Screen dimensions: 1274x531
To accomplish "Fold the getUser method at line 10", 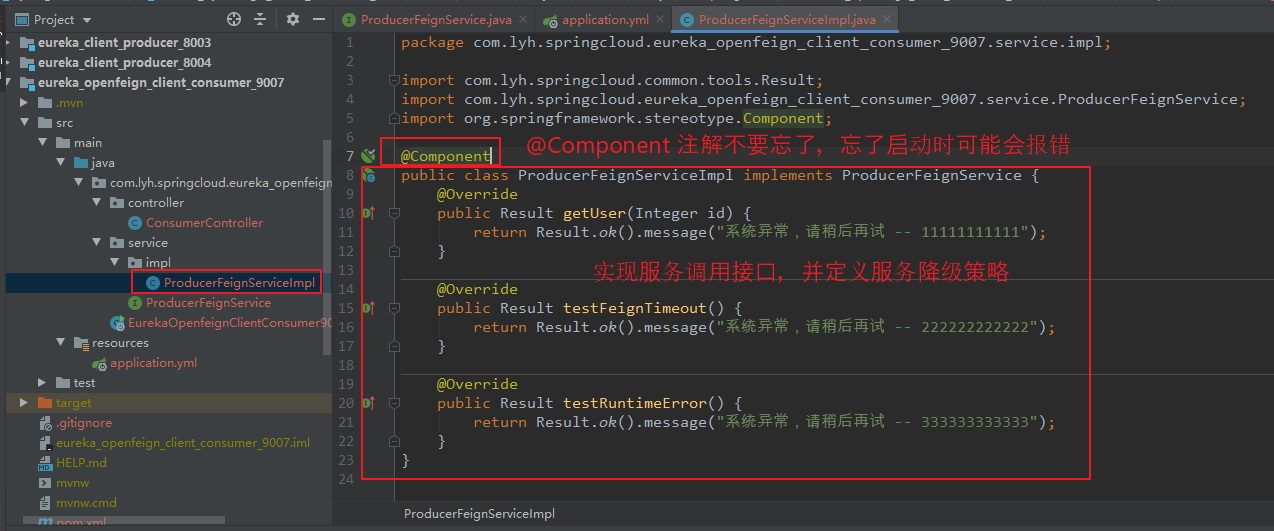I will 394,213.
